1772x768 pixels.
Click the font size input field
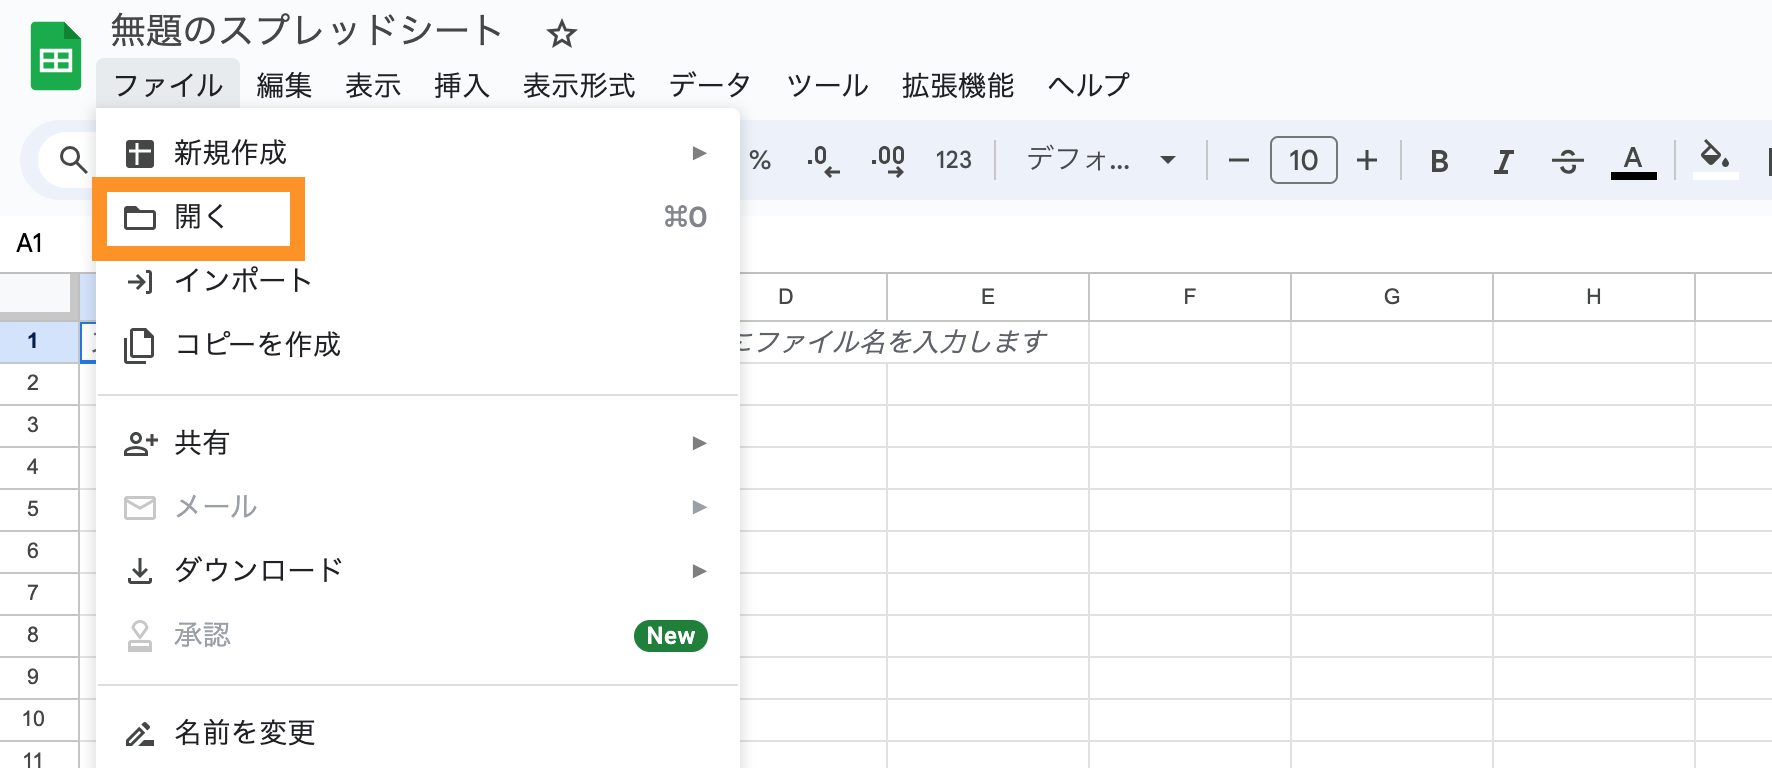tap(1303, 160)
